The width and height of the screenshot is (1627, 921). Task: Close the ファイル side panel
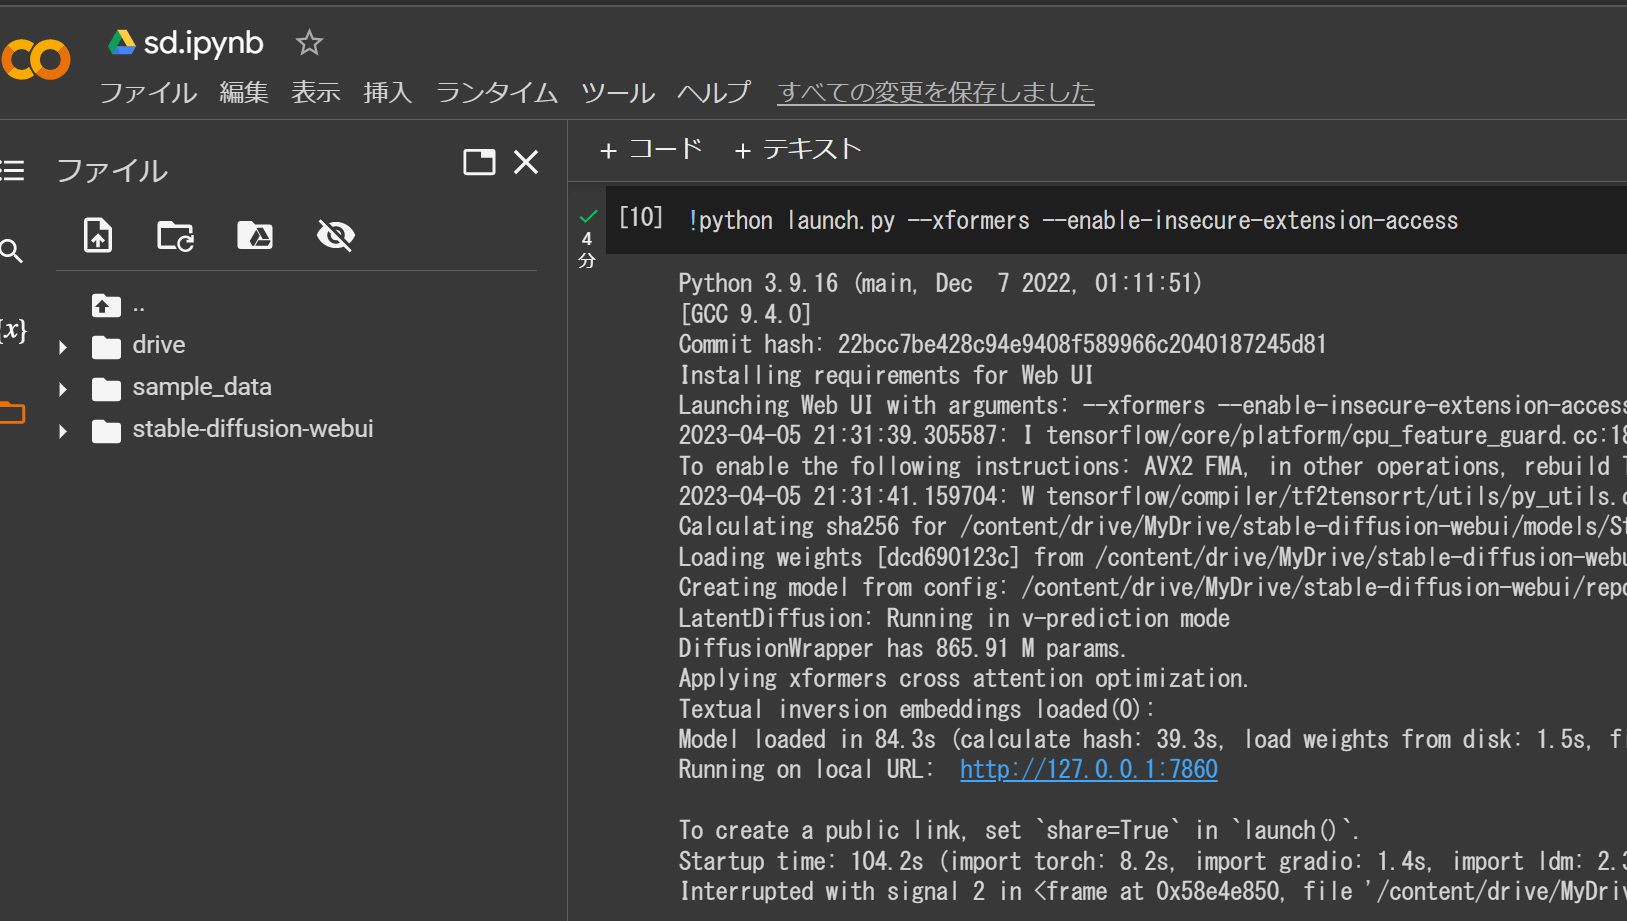(527, 161)
